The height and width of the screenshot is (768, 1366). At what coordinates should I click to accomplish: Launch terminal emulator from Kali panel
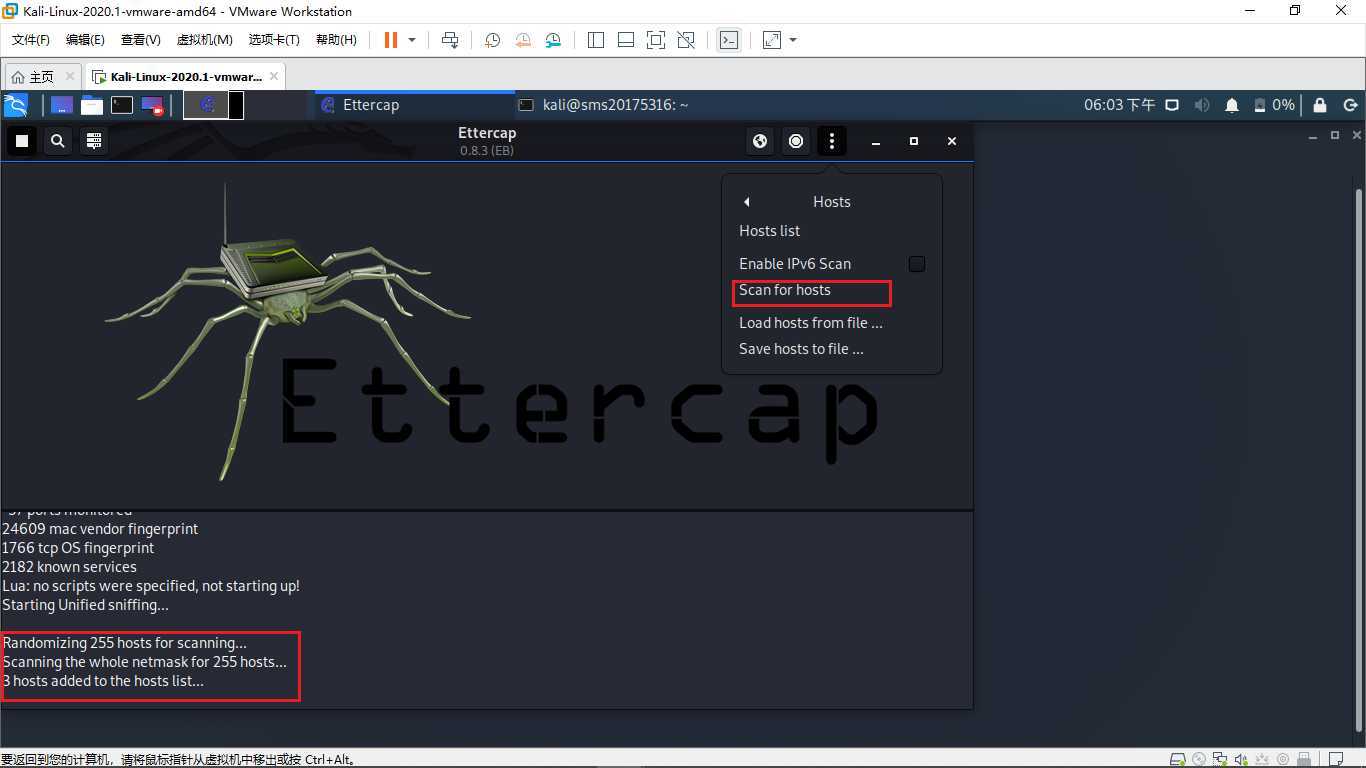click(122, 104)
